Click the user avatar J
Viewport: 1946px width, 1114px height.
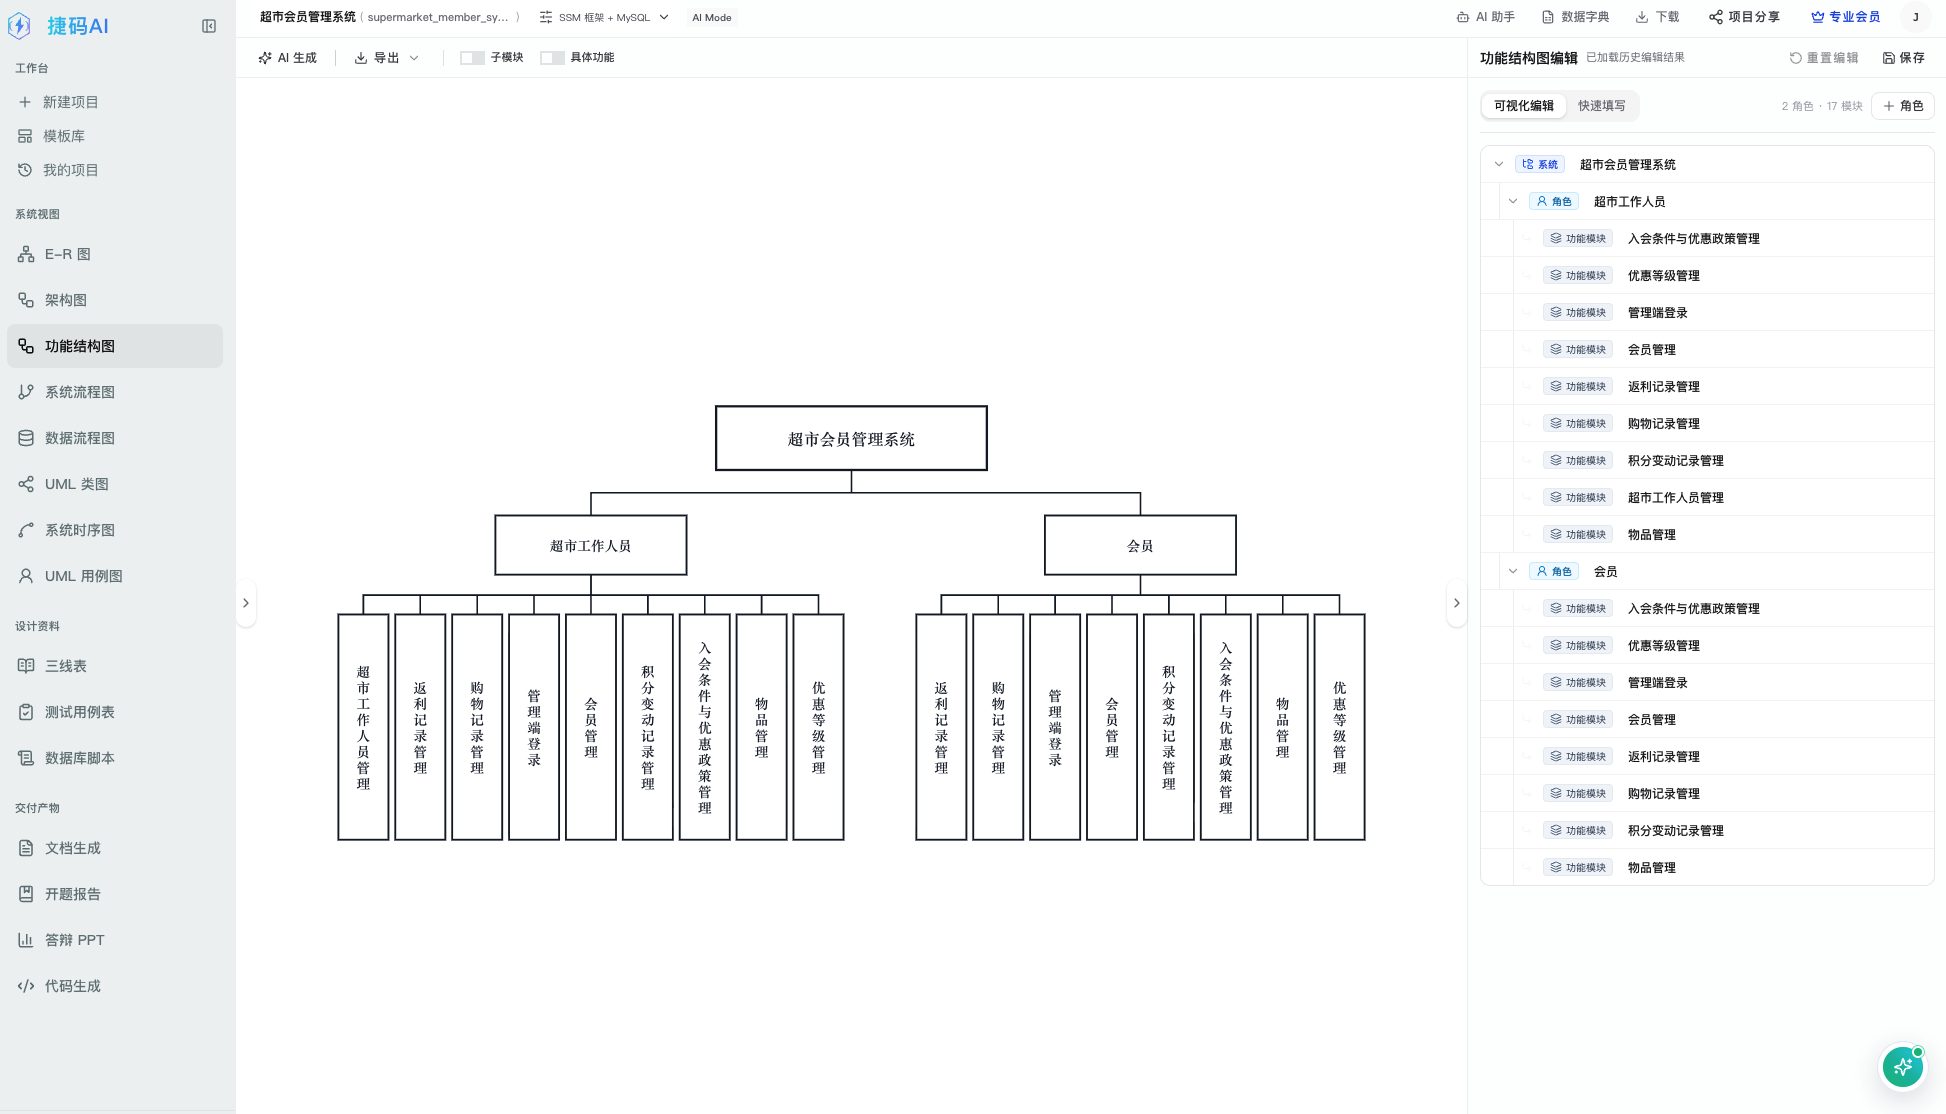[1916, 17]
